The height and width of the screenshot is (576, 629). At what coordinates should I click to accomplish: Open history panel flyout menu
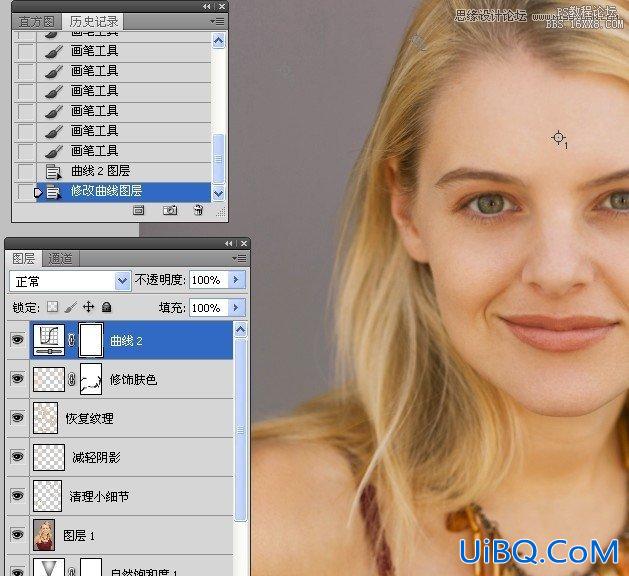point(217,21)
